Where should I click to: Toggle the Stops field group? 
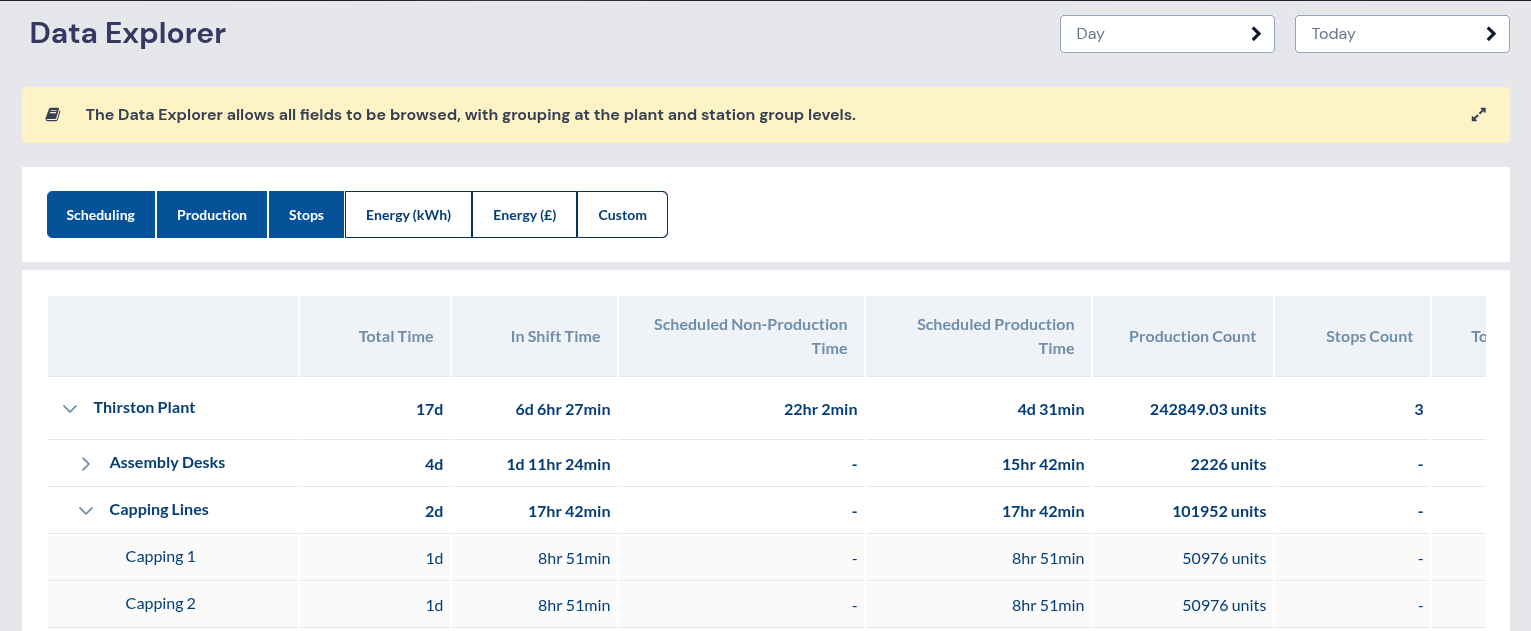click(306, 215)
